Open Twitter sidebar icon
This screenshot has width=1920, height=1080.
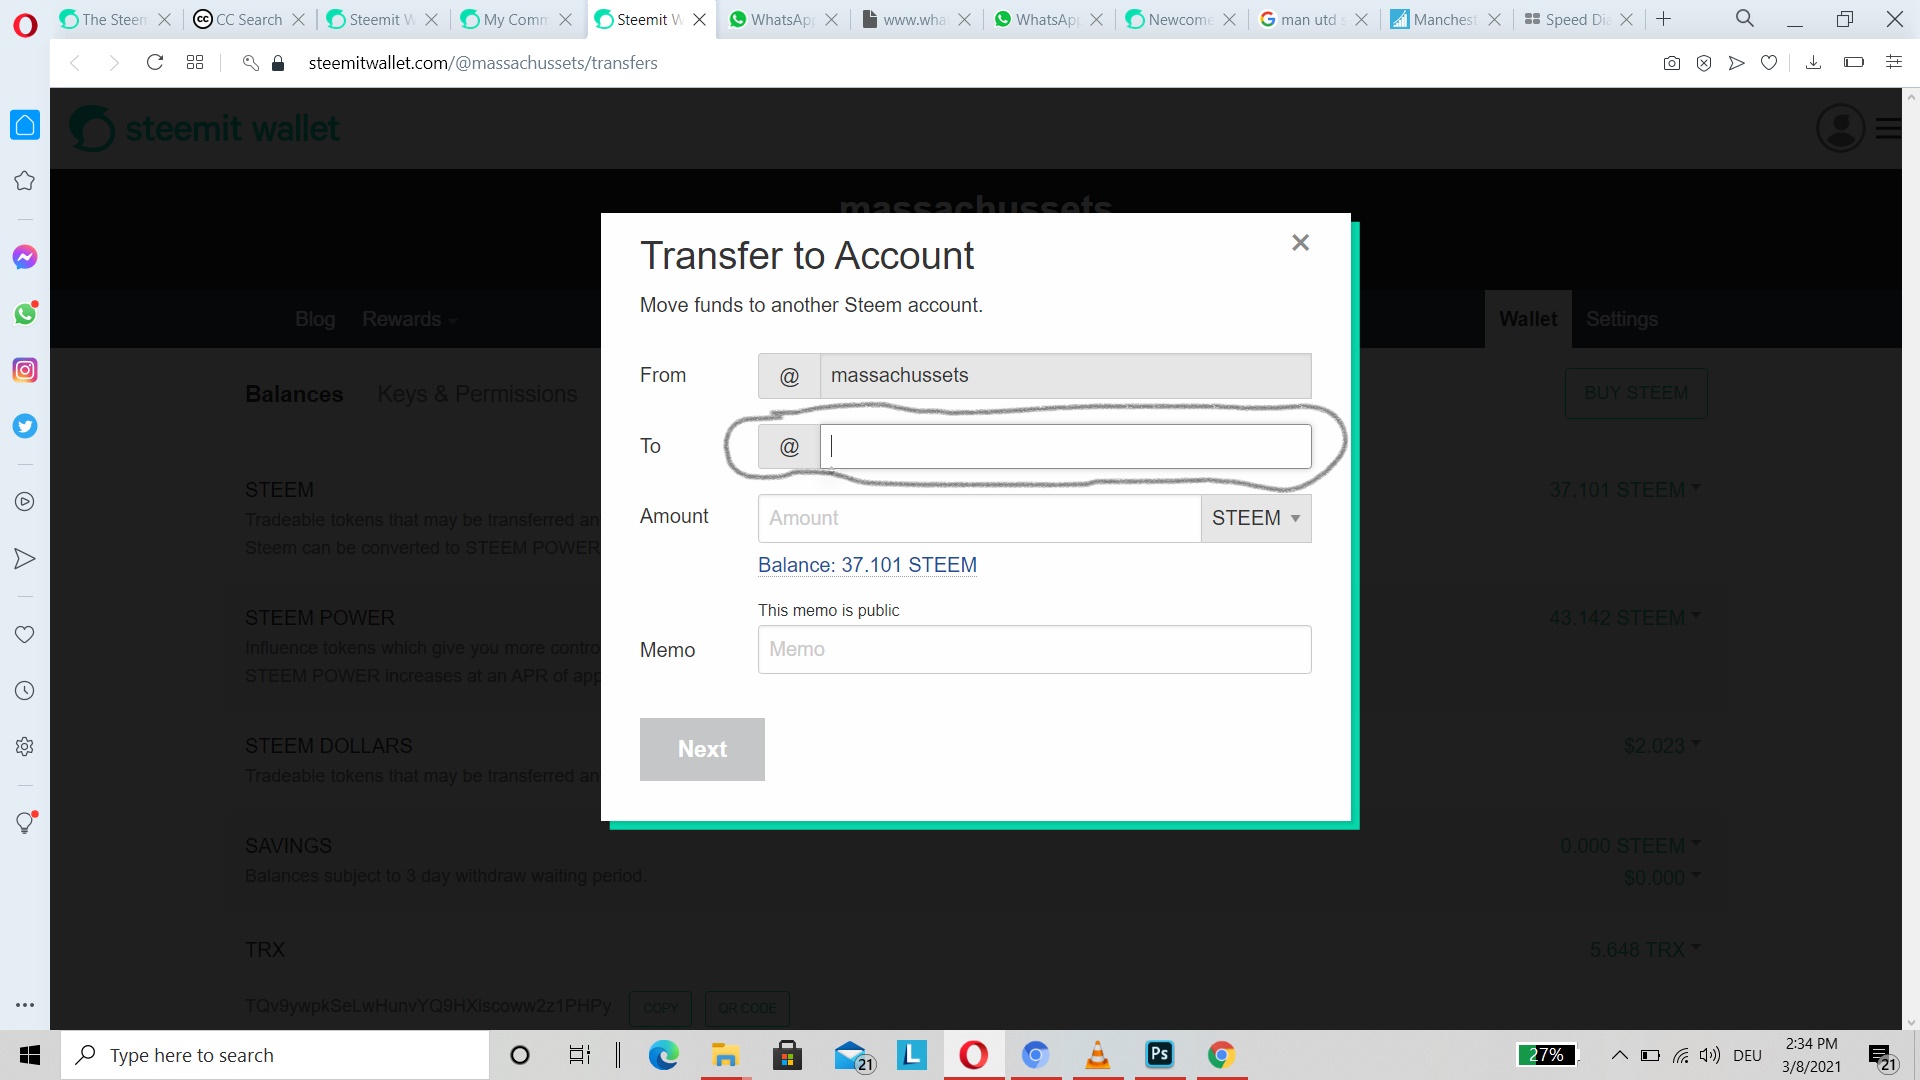[x=25, y=426]
